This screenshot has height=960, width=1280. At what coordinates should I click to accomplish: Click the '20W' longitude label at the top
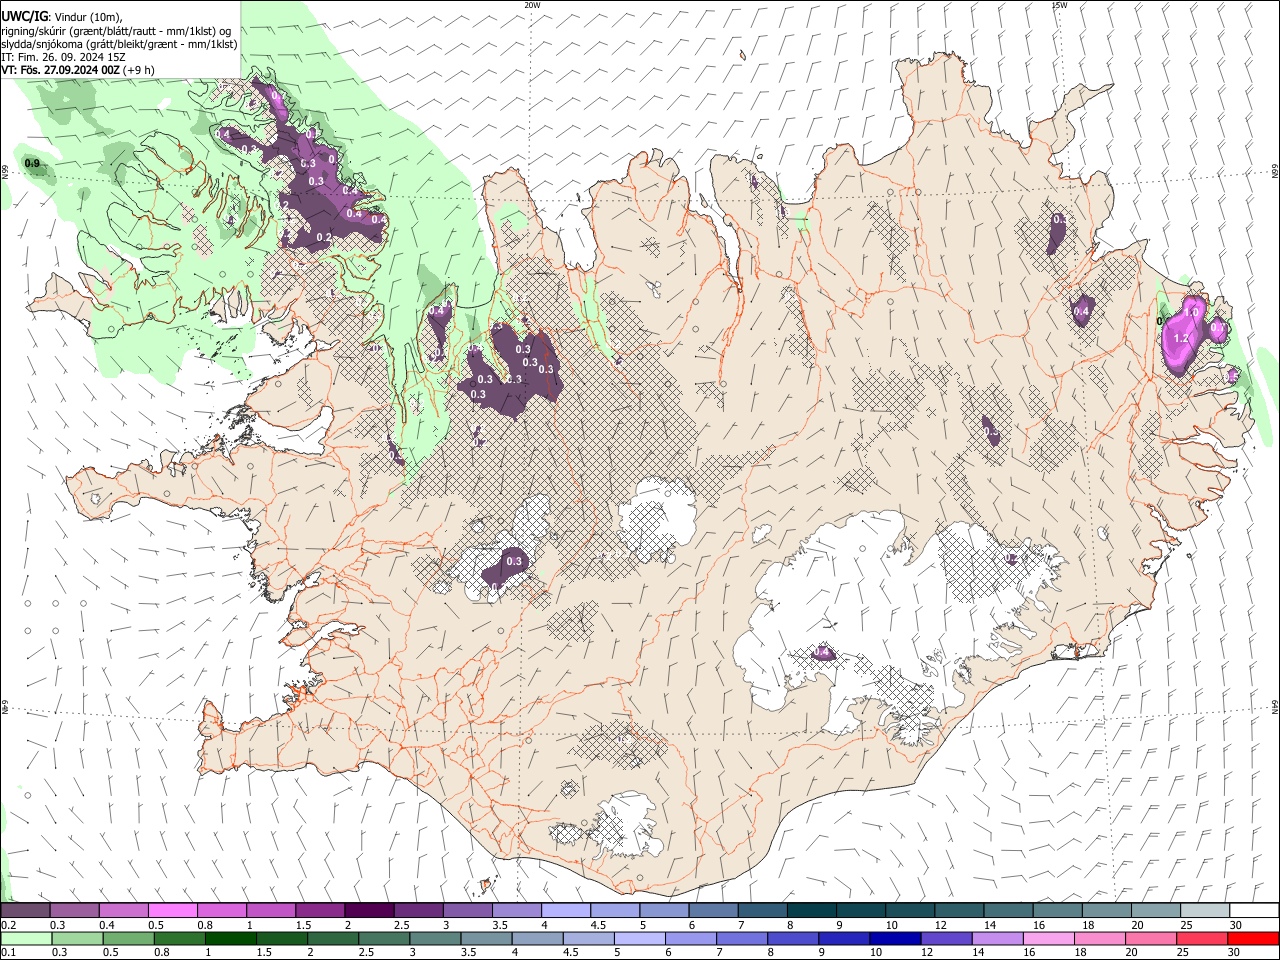click(x=532, y=5)
